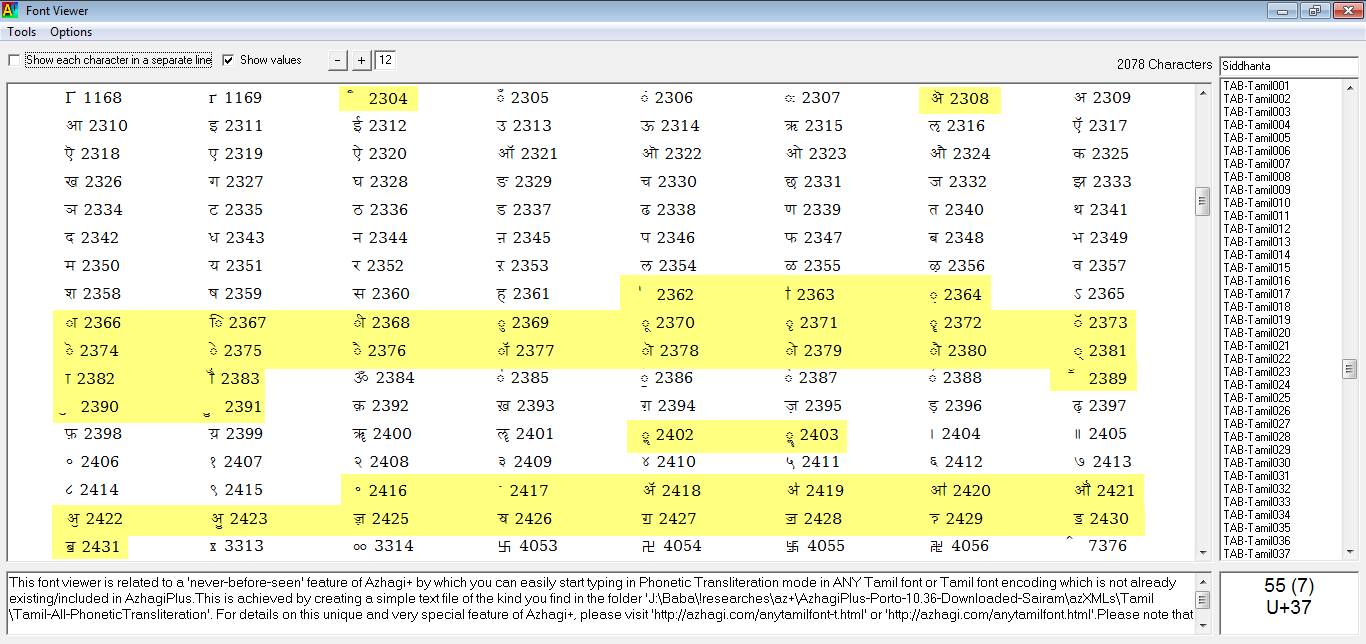Select the character with value 7376

[1095, 546]
